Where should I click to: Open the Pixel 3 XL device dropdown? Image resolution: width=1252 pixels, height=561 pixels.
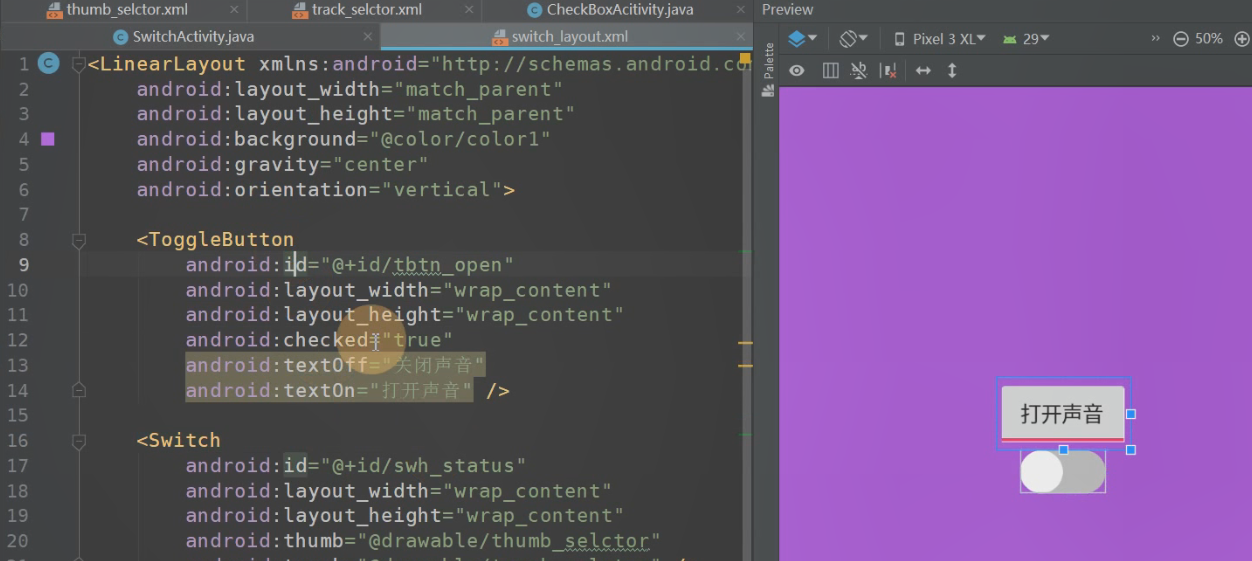939,39
